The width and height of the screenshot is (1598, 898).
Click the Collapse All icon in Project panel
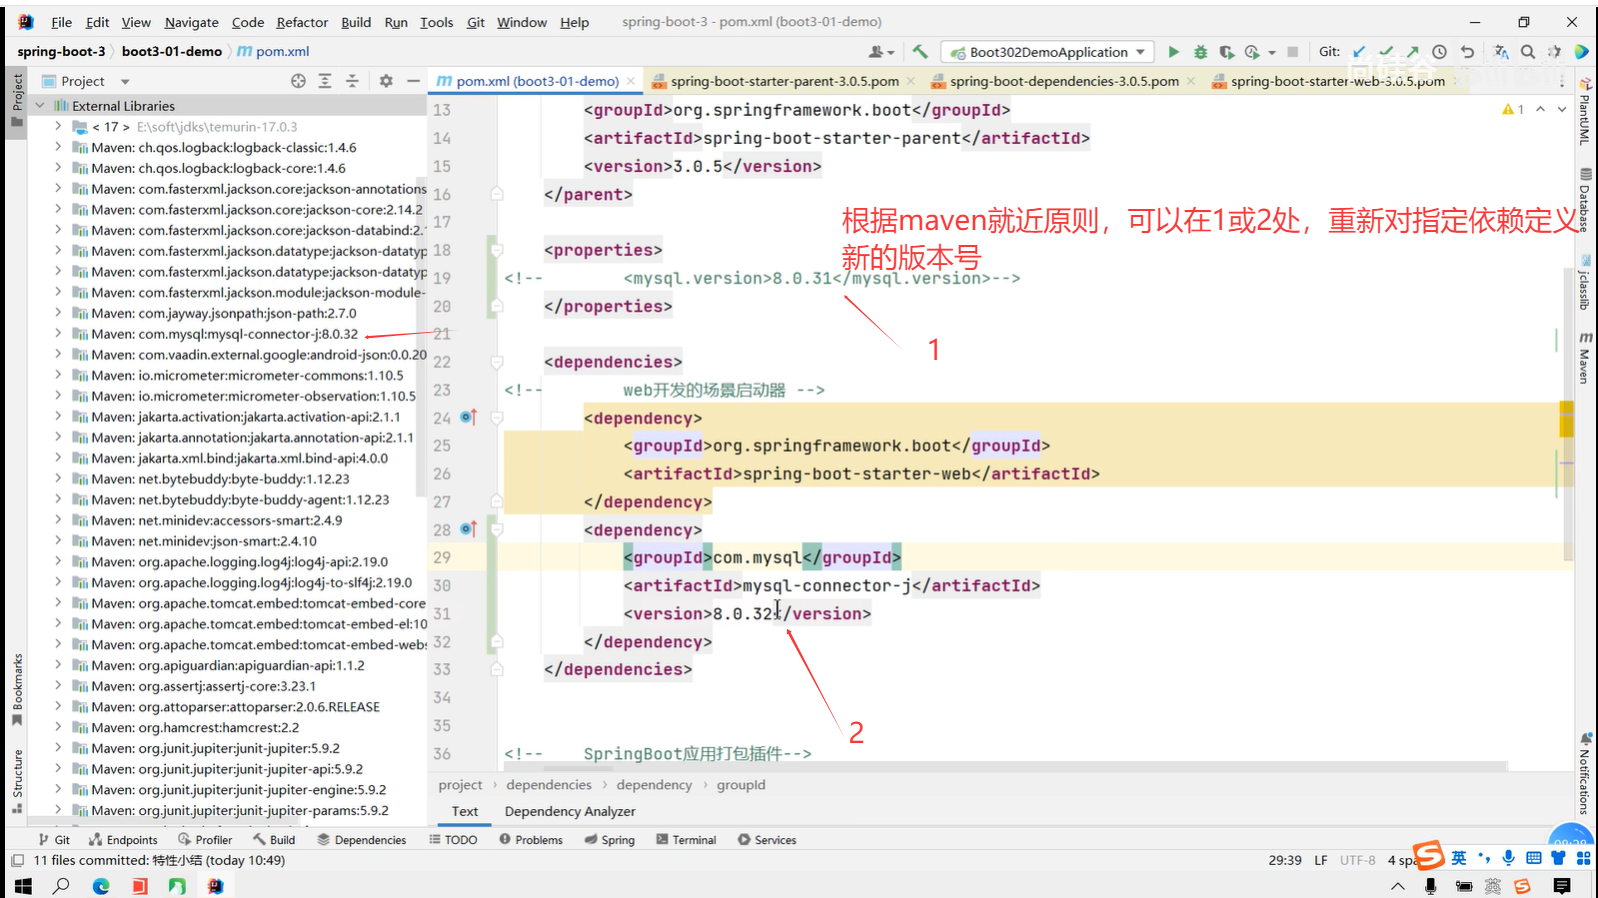352,81
